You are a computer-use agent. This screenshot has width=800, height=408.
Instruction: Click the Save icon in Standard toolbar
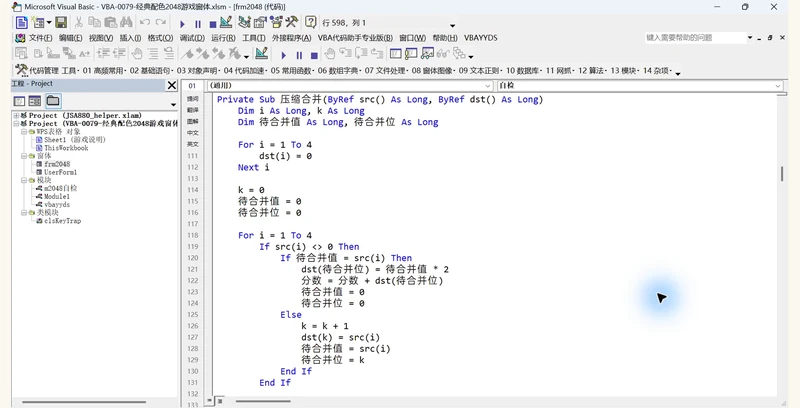(61, 22)
